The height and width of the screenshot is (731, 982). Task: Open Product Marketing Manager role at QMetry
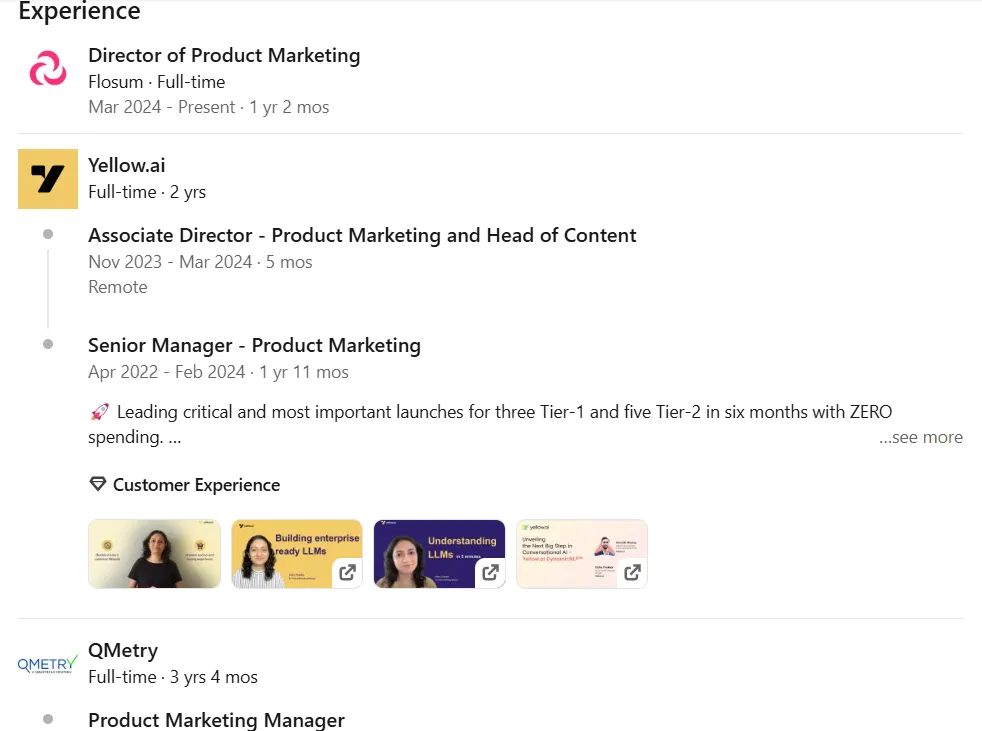tap(216, 720)
